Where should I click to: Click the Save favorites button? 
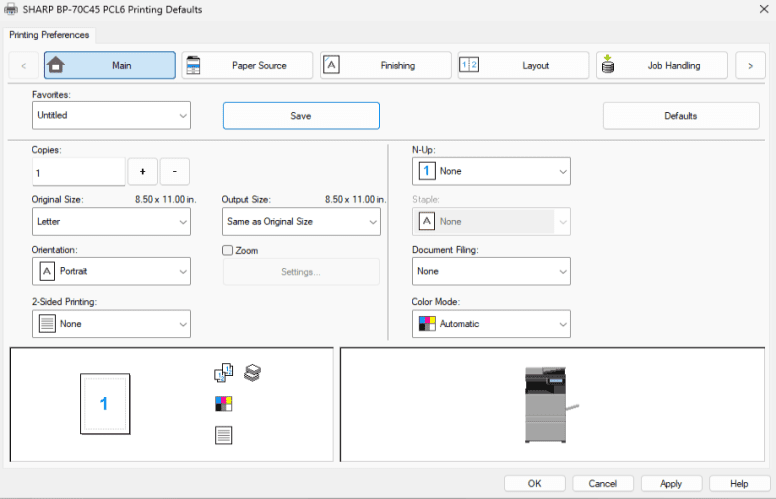301,116
